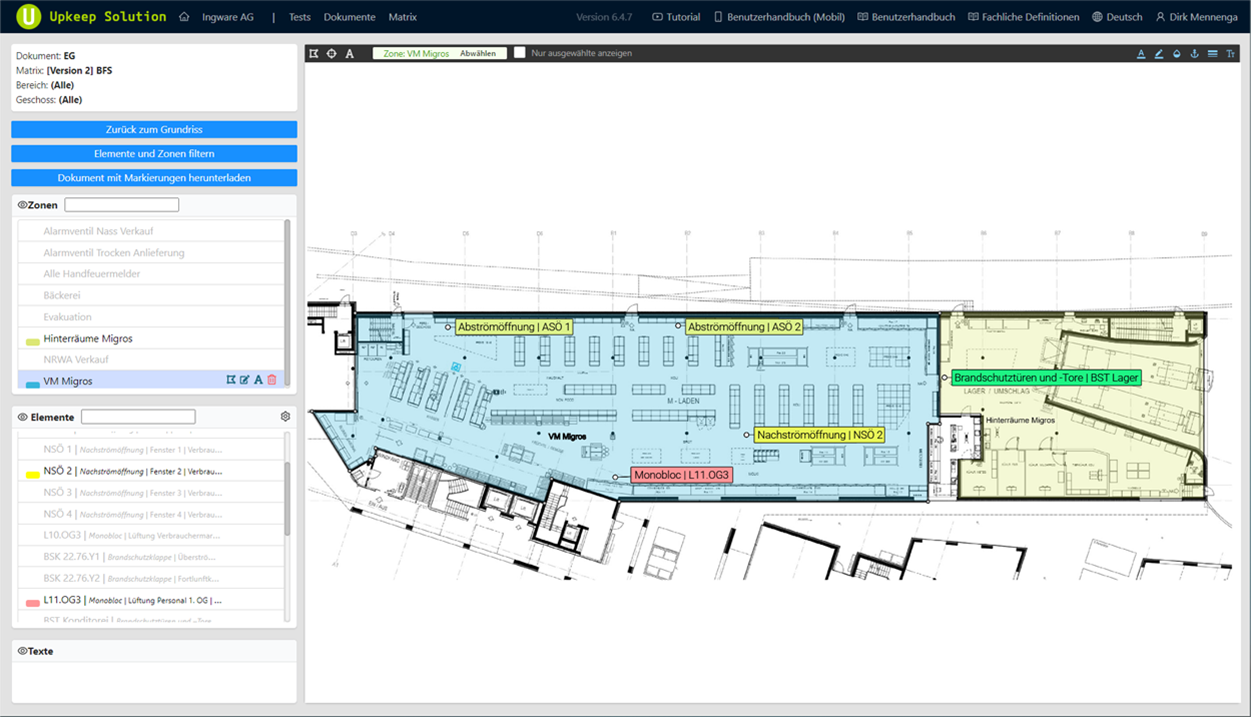Select the crosshair element placement tool
Image resolution: width=1251 pixels, height=717 pixels.
(332, 53)
